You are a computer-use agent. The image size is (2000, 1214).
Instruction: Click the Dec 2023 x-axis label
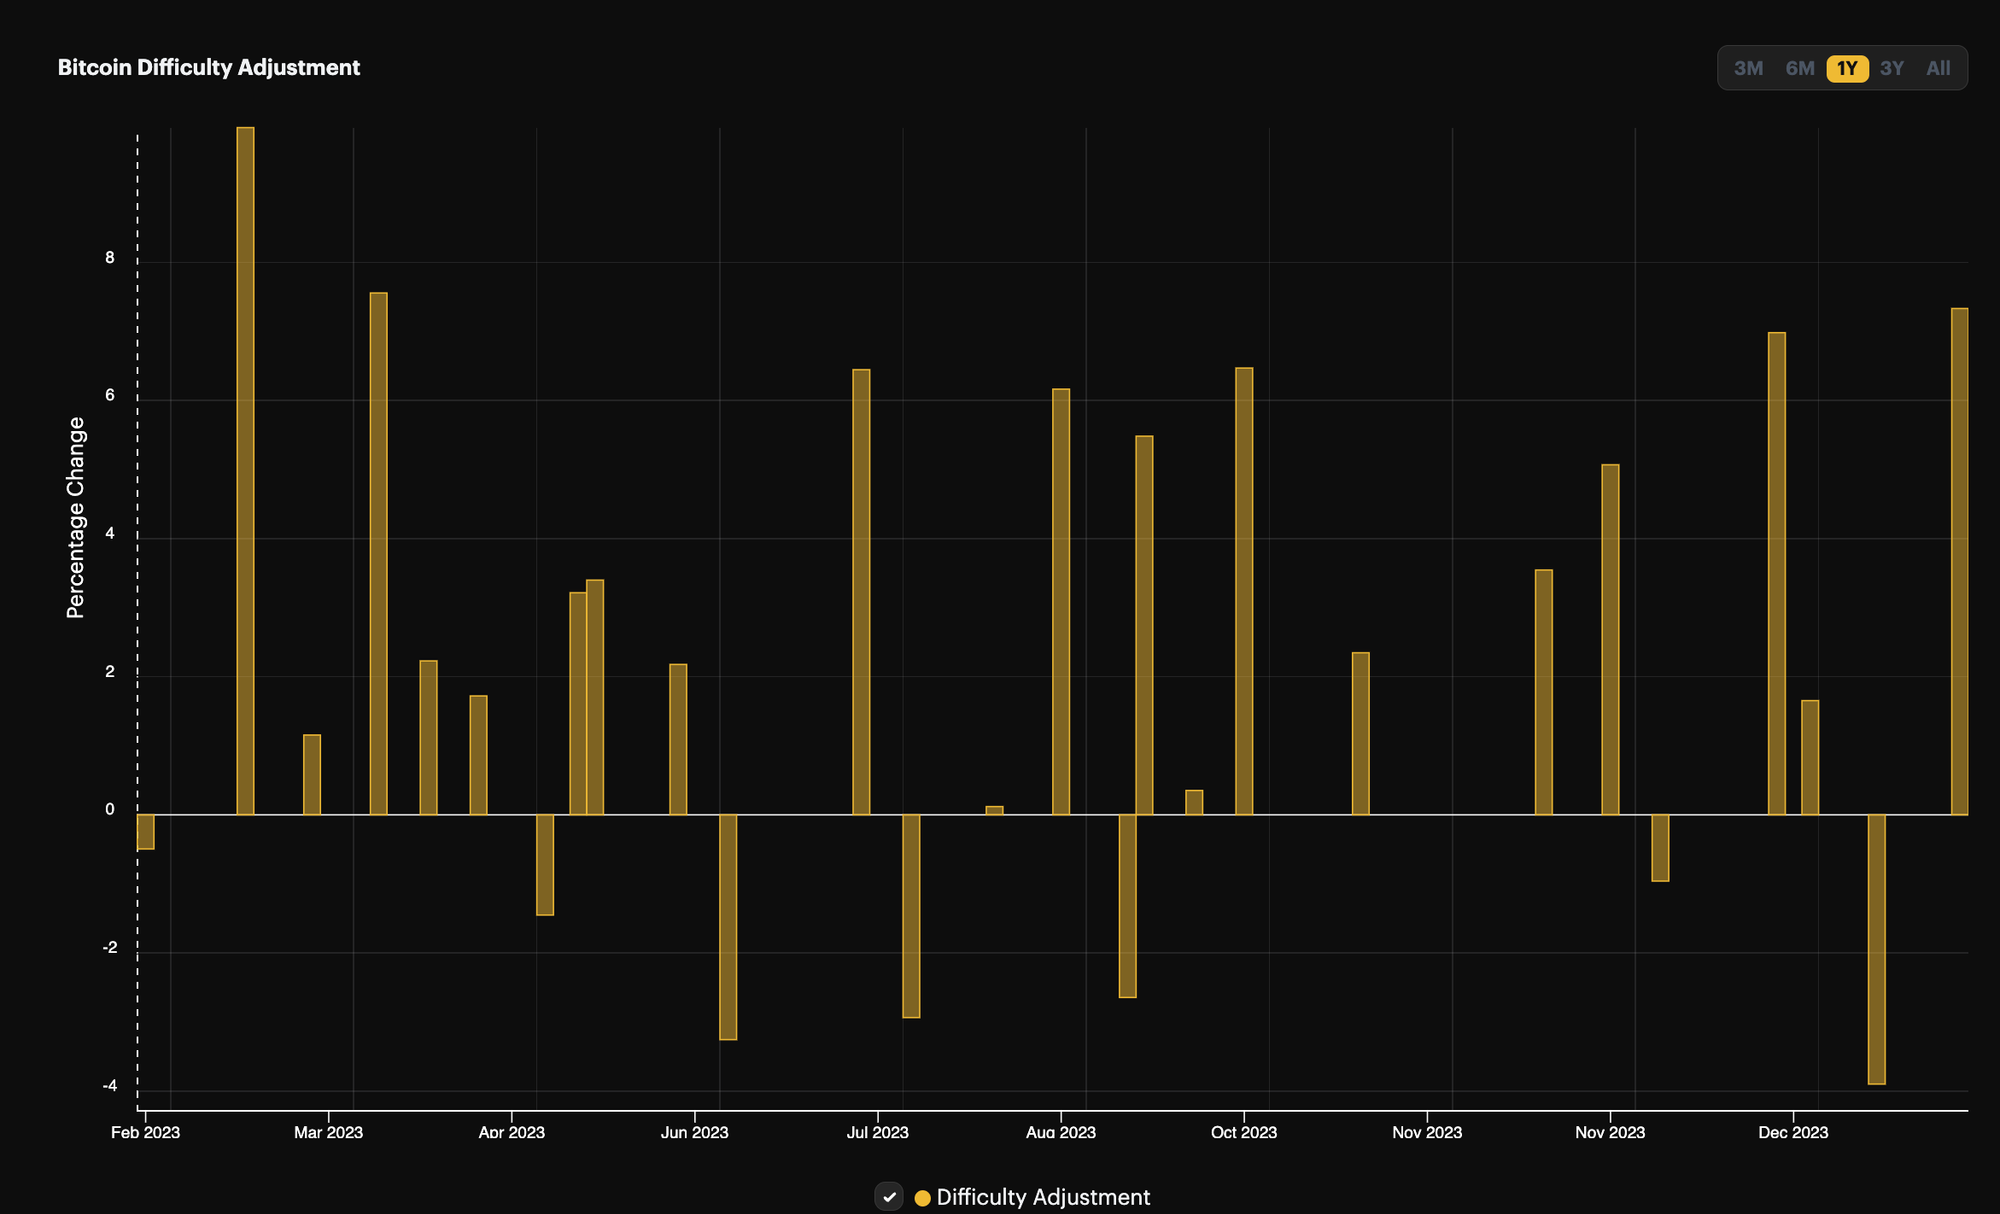[1793, 1132]
